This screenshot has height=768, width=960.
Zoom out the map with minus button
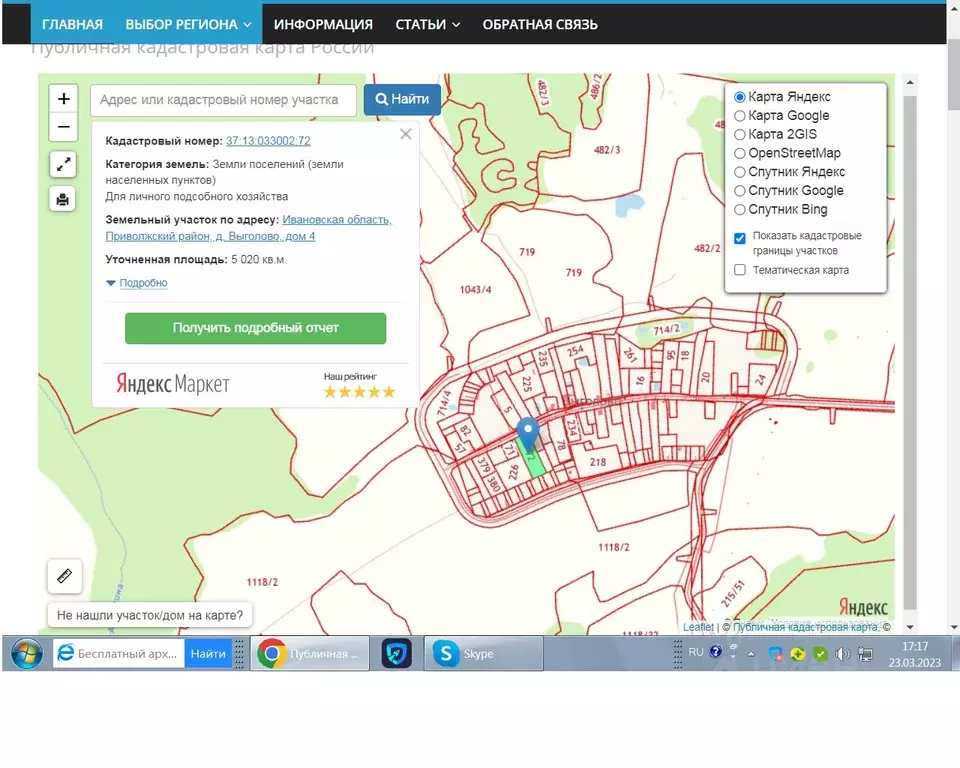pyautogui.click(x=64, y=127)
